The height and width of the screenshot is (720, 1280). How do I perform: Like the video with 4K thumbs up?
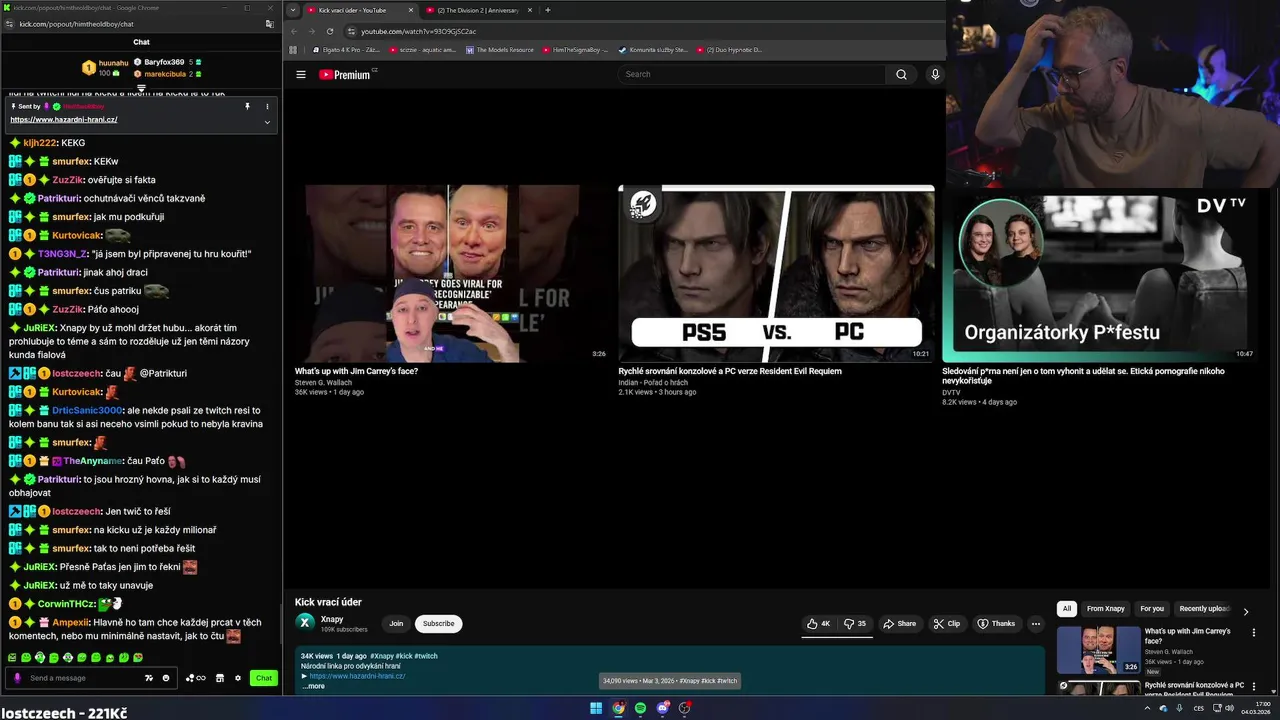(x=819, y=623)
